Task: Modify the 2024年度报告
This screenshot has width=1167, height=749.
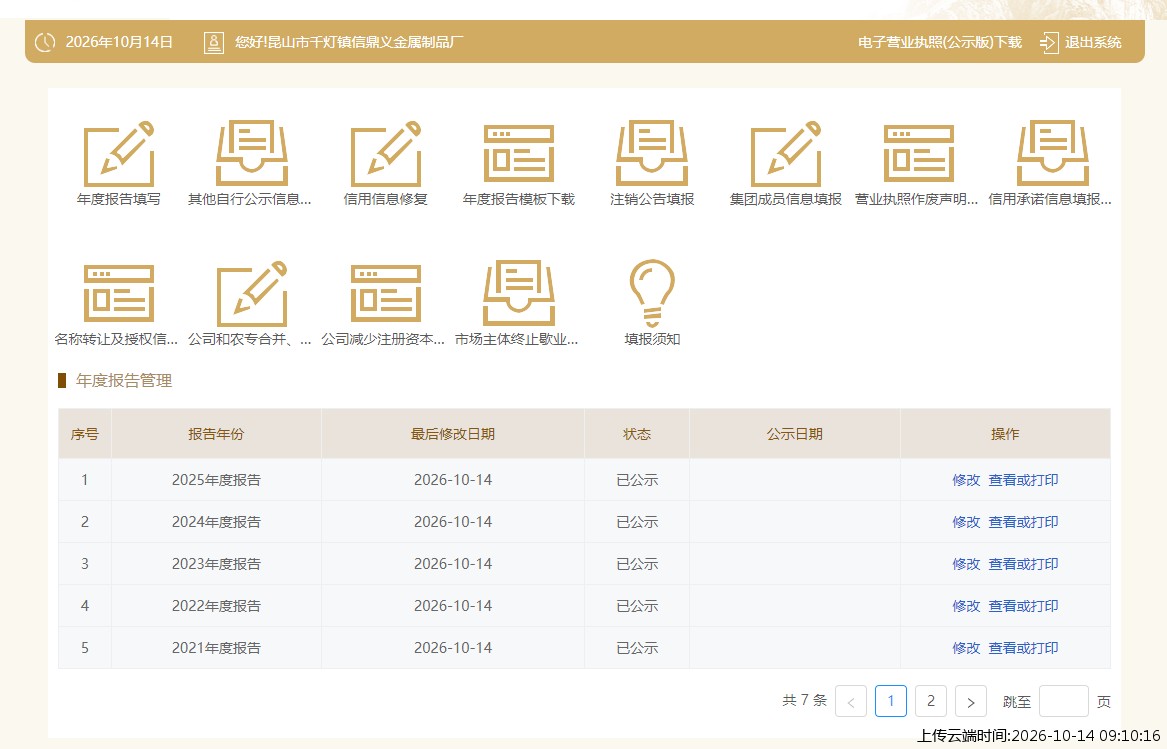Action: click(966, 522)
